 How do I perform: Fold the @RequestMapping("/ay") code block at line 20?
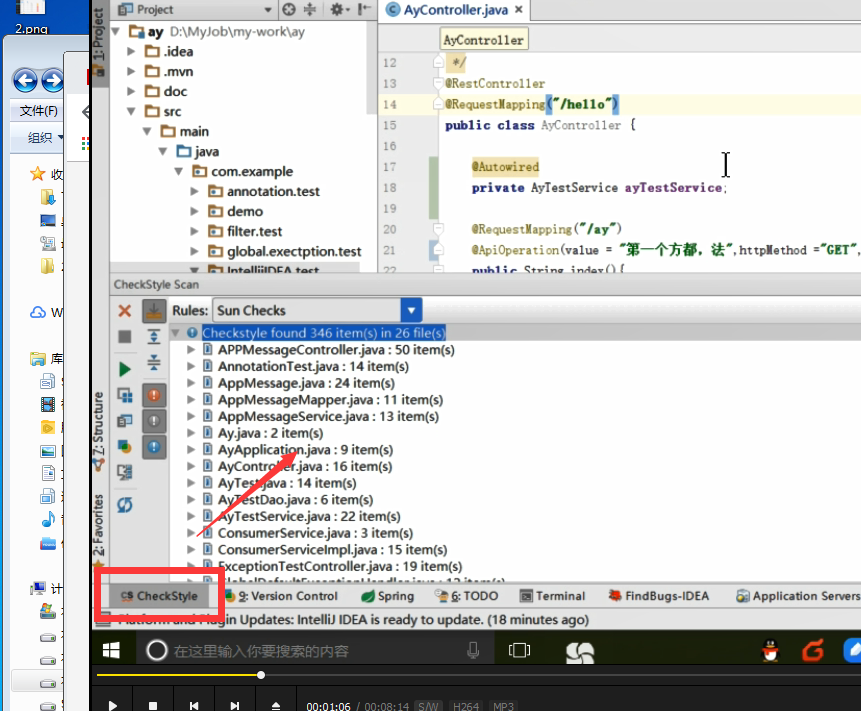coord(438,228)
